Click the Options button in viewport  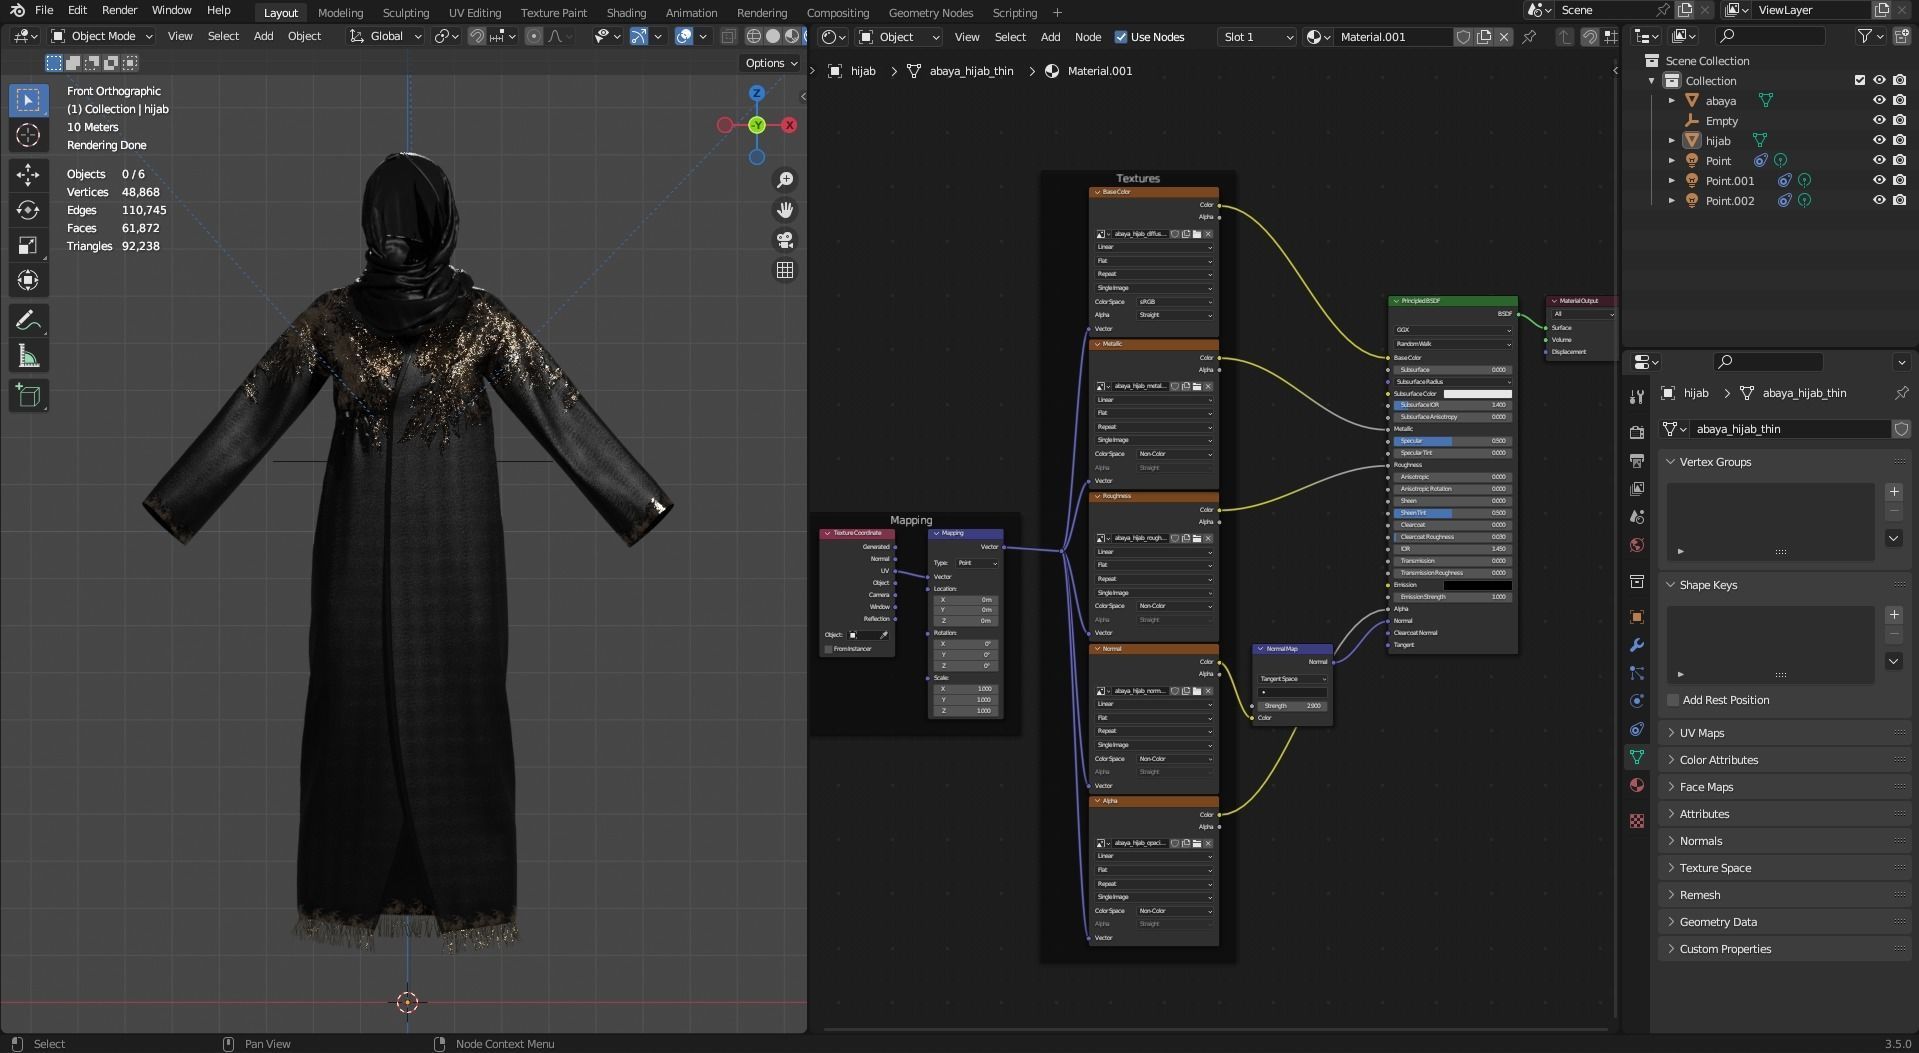click(x=771, y=63)
